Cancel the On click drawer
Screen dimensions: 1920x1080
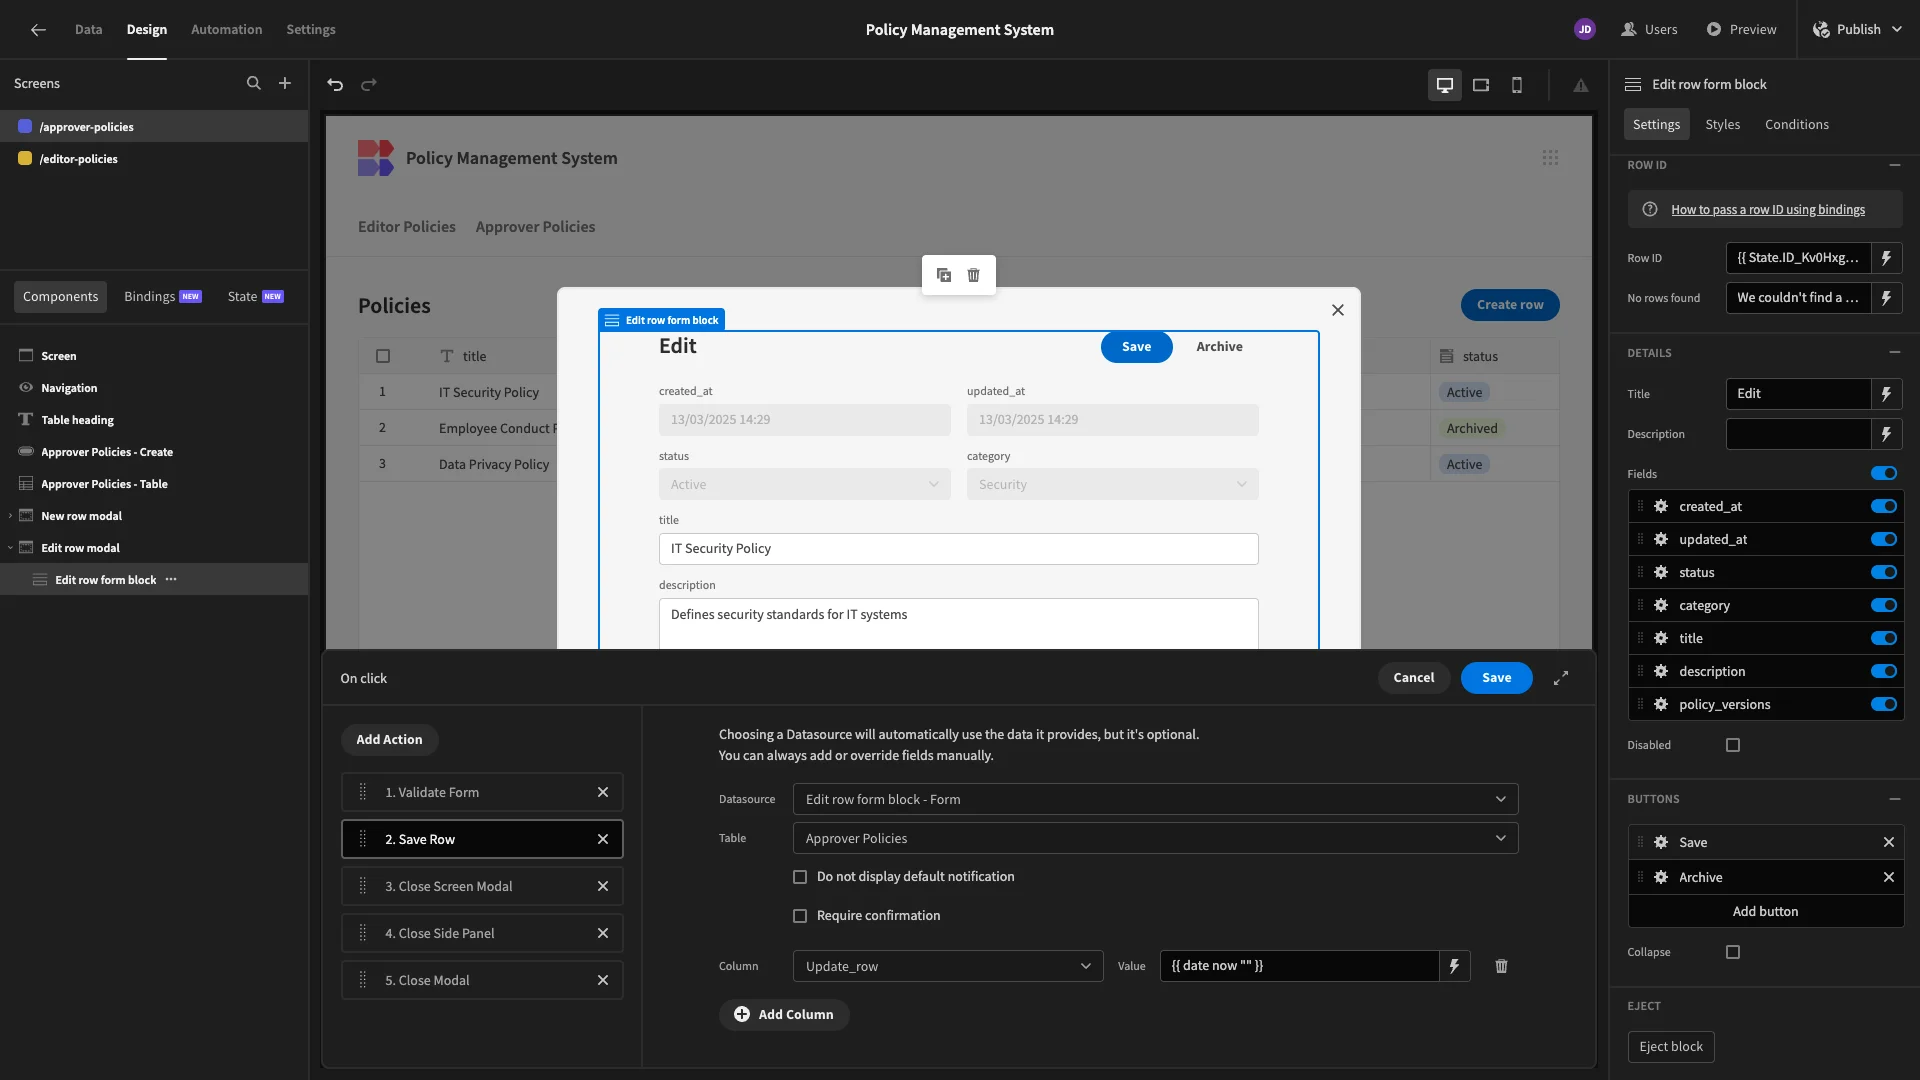point(1414,678)
